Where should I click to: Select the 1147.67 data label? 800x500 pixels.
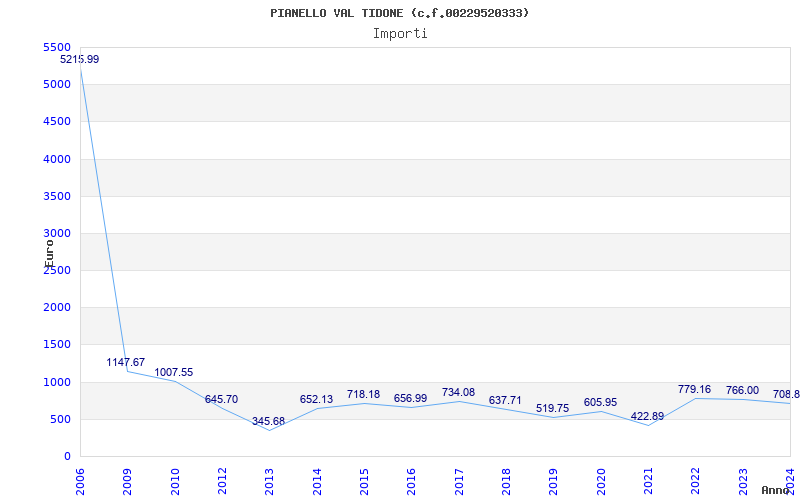coord(126,362)
